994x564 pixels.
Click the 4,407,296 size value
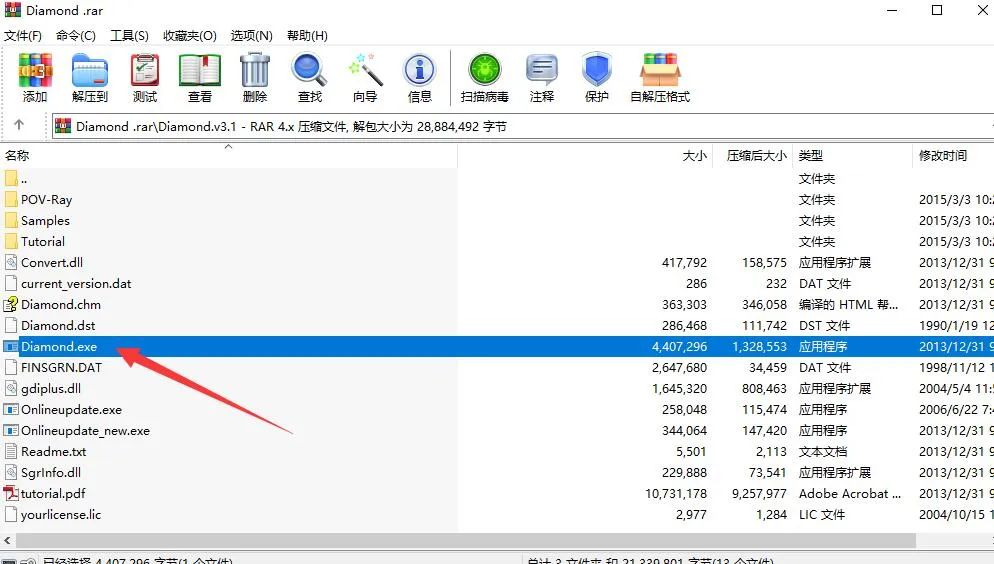680,347
